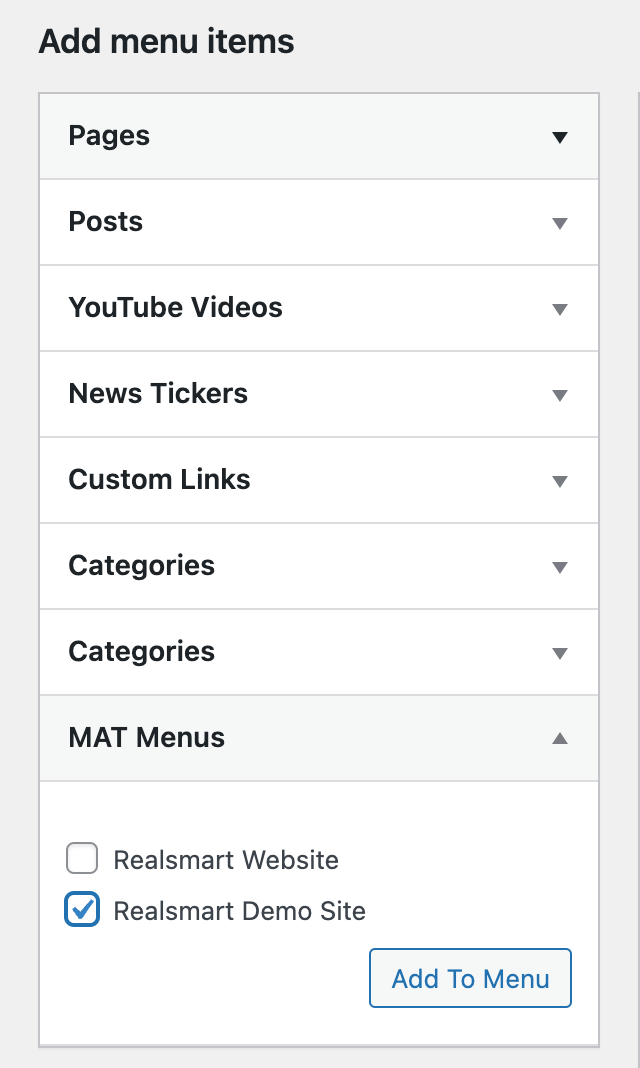
Task: Expand the Pages section heading
Action: [x=109, y=136]
